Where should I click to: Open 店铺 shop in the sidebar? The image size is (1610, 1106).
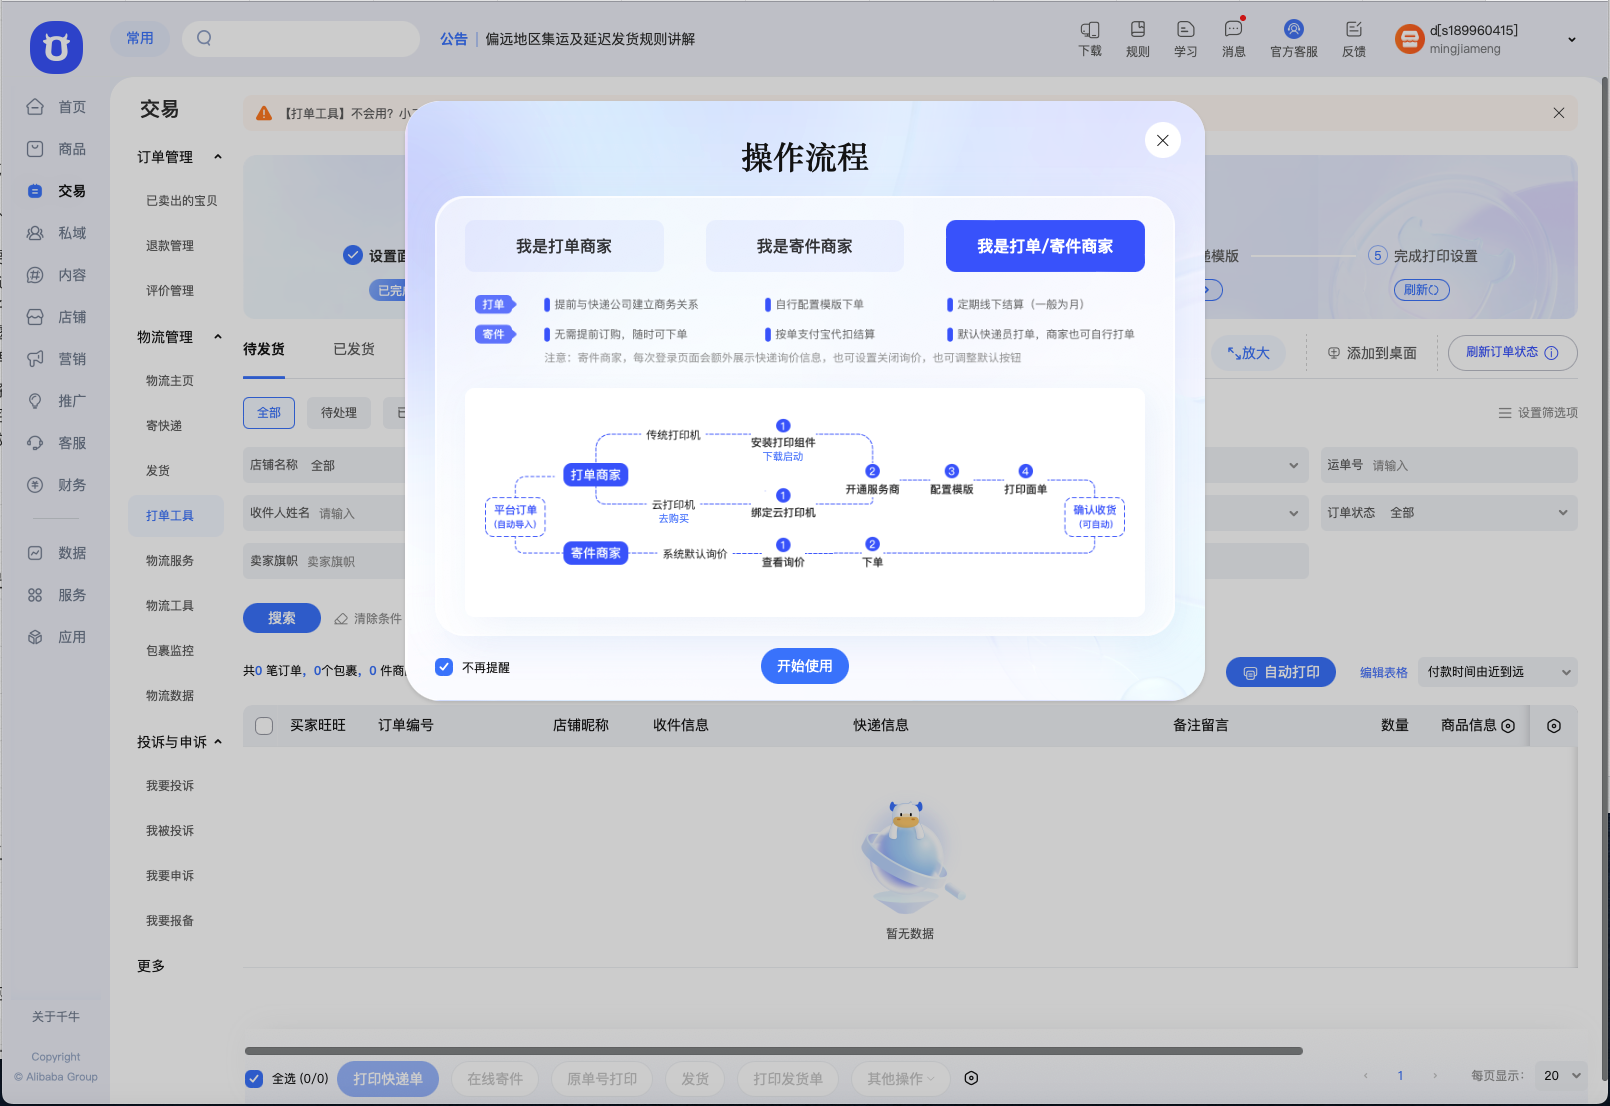coord(56,317)
